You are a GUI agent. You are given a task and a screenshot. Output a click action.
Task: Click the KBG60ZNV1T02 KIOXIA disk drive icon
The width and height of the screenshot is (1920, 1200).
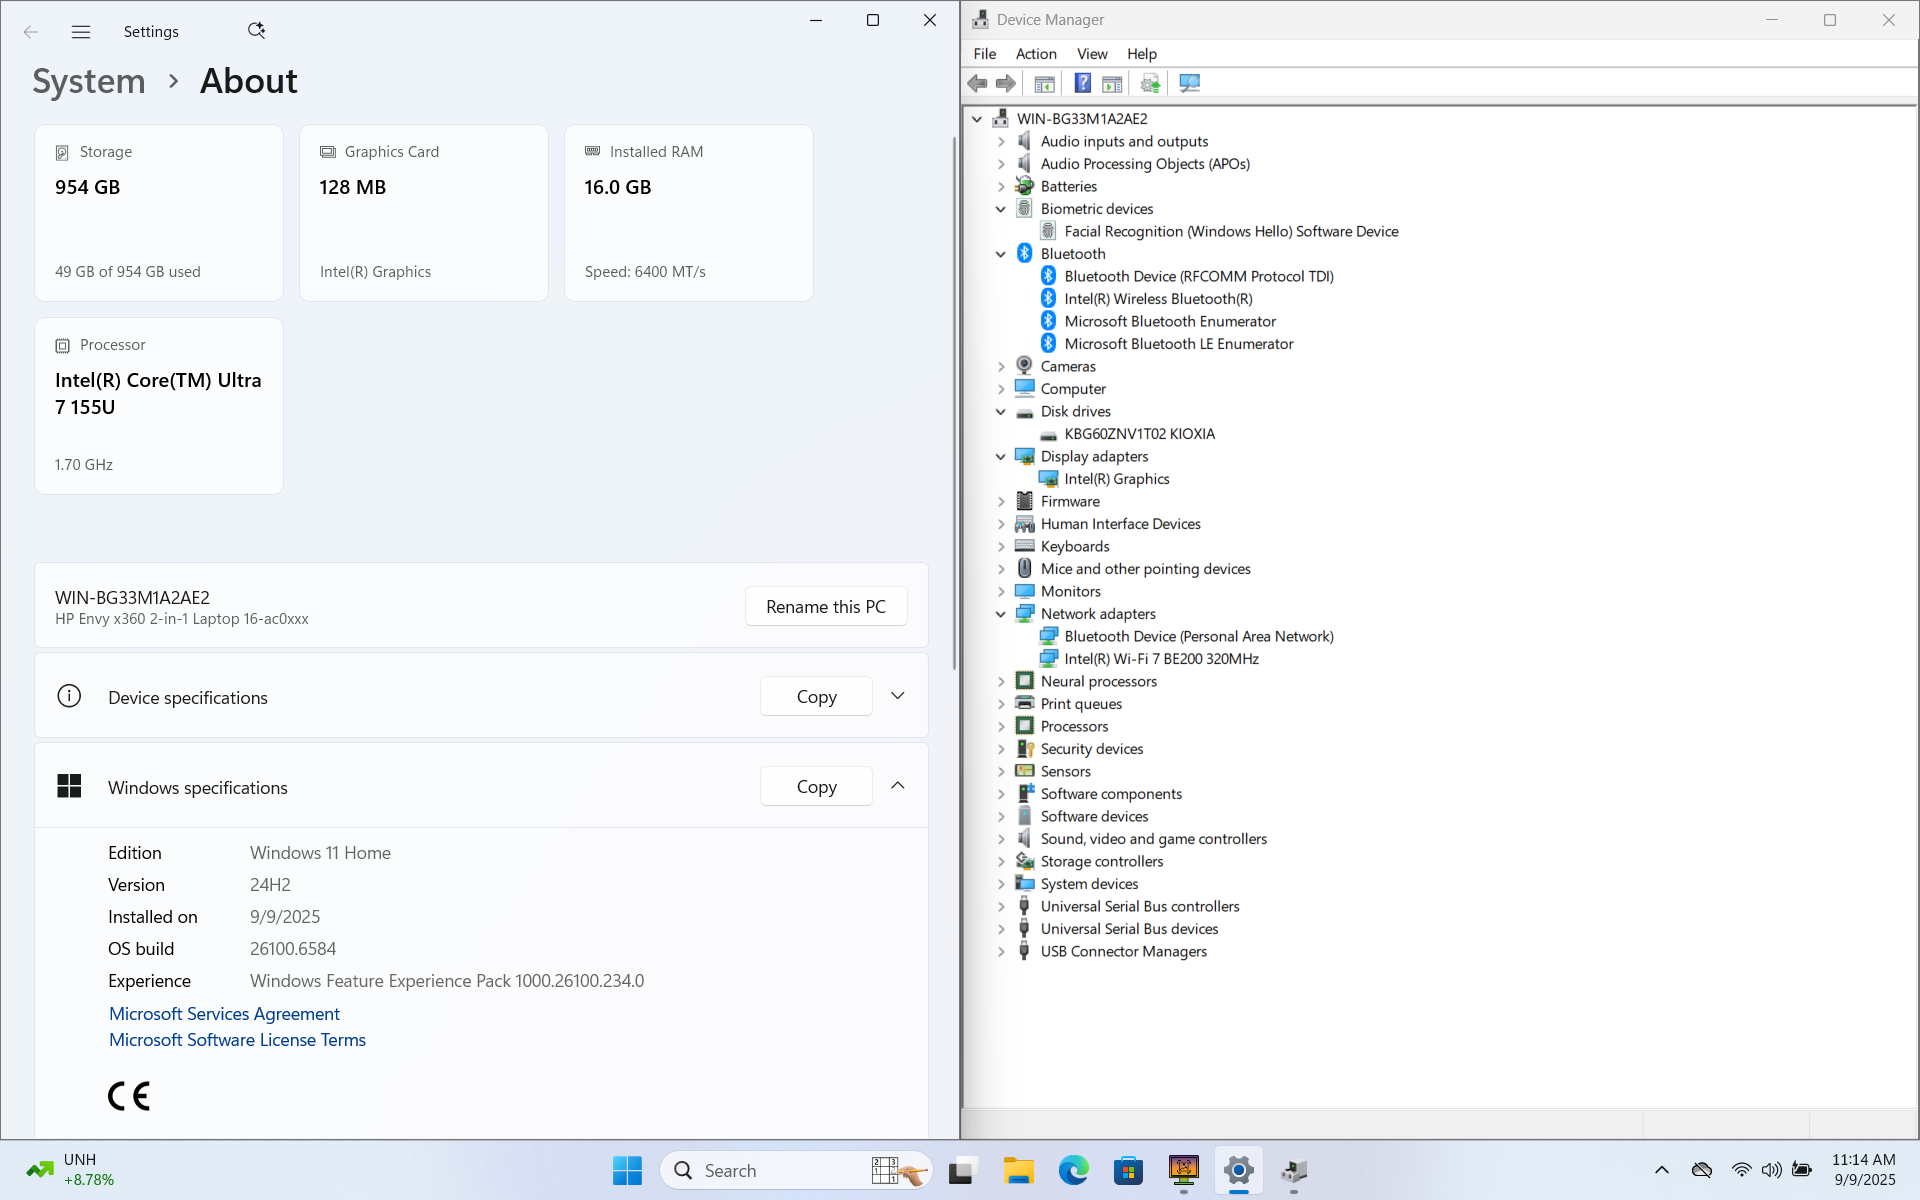(x=1048, y=434)
